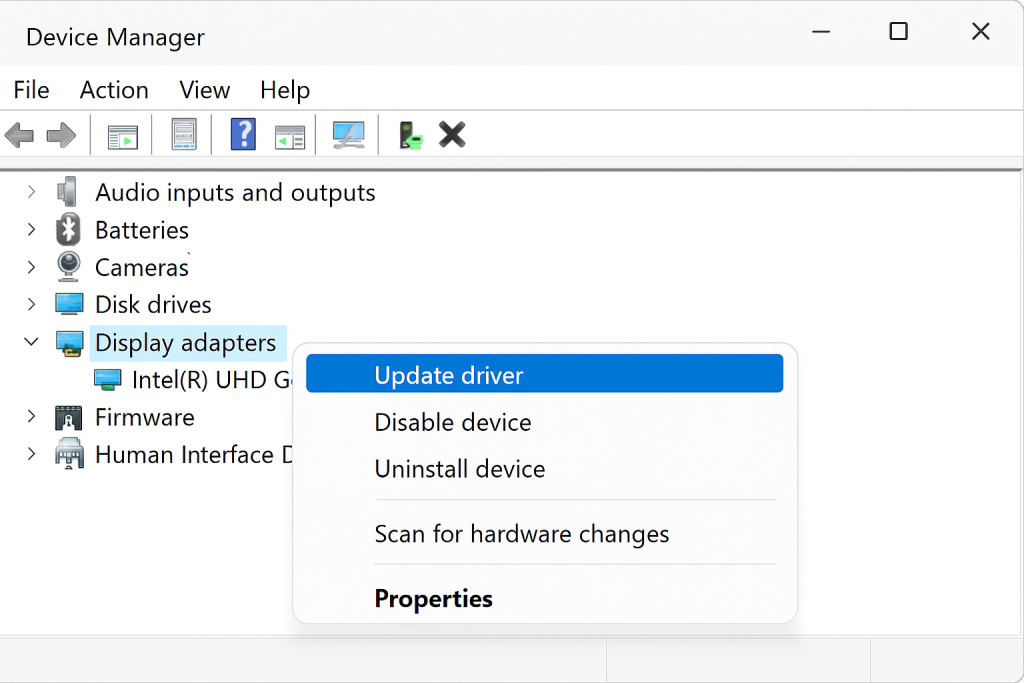This screenshot has width=1024, height=683.
Task: Choose Uninstall device from the context menu
Action: (459, 468)
